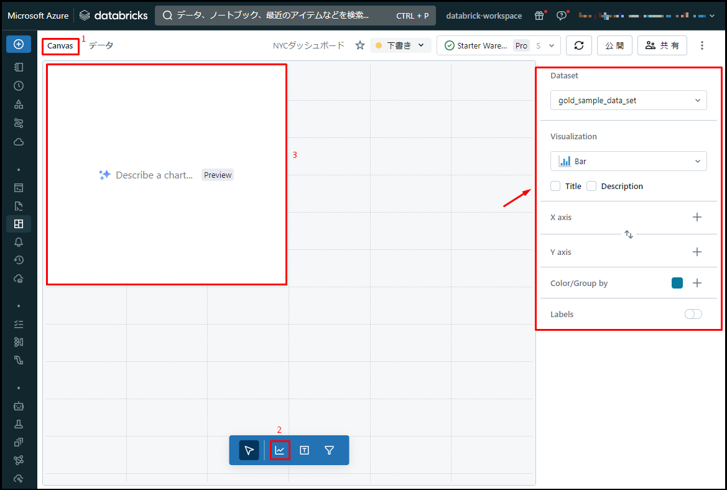
Task: Click the blue New plus icon in sidebar
Action: [x=18, y=44]
